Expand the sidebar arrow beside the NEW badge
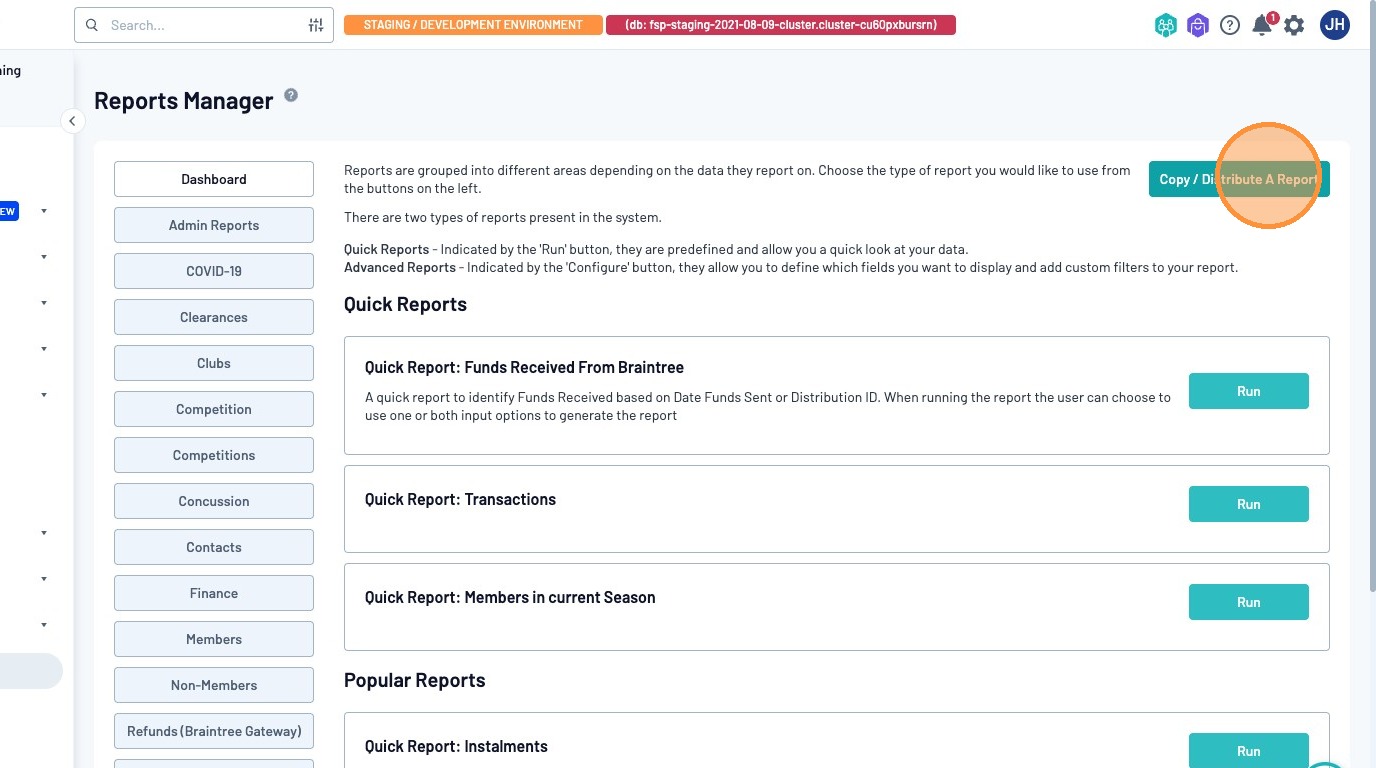Image resolution: width=1376 pixels, height=768 pixels. coord(44,211)
